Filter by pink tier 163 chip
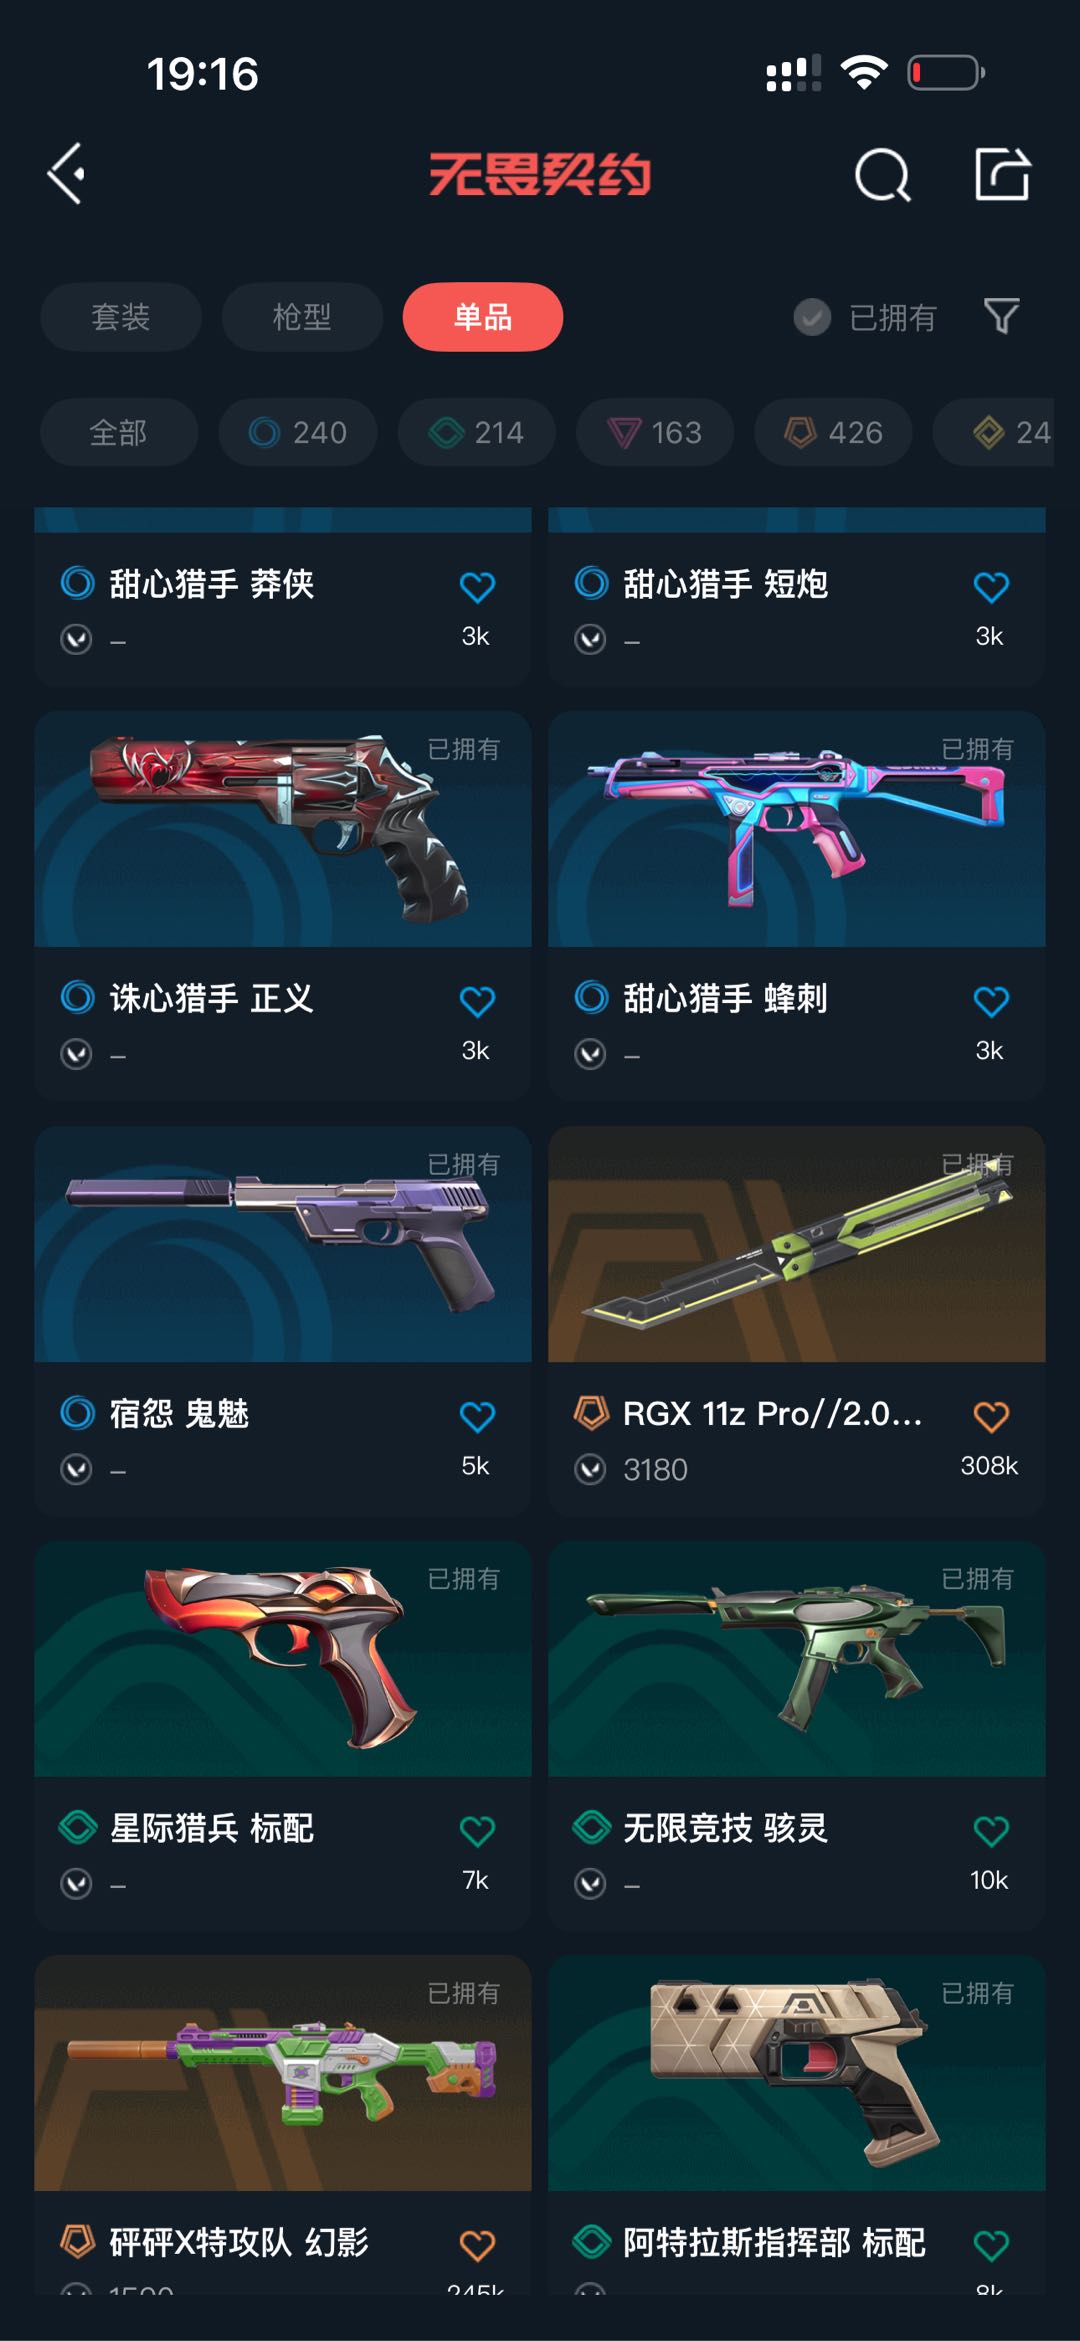 655,432
